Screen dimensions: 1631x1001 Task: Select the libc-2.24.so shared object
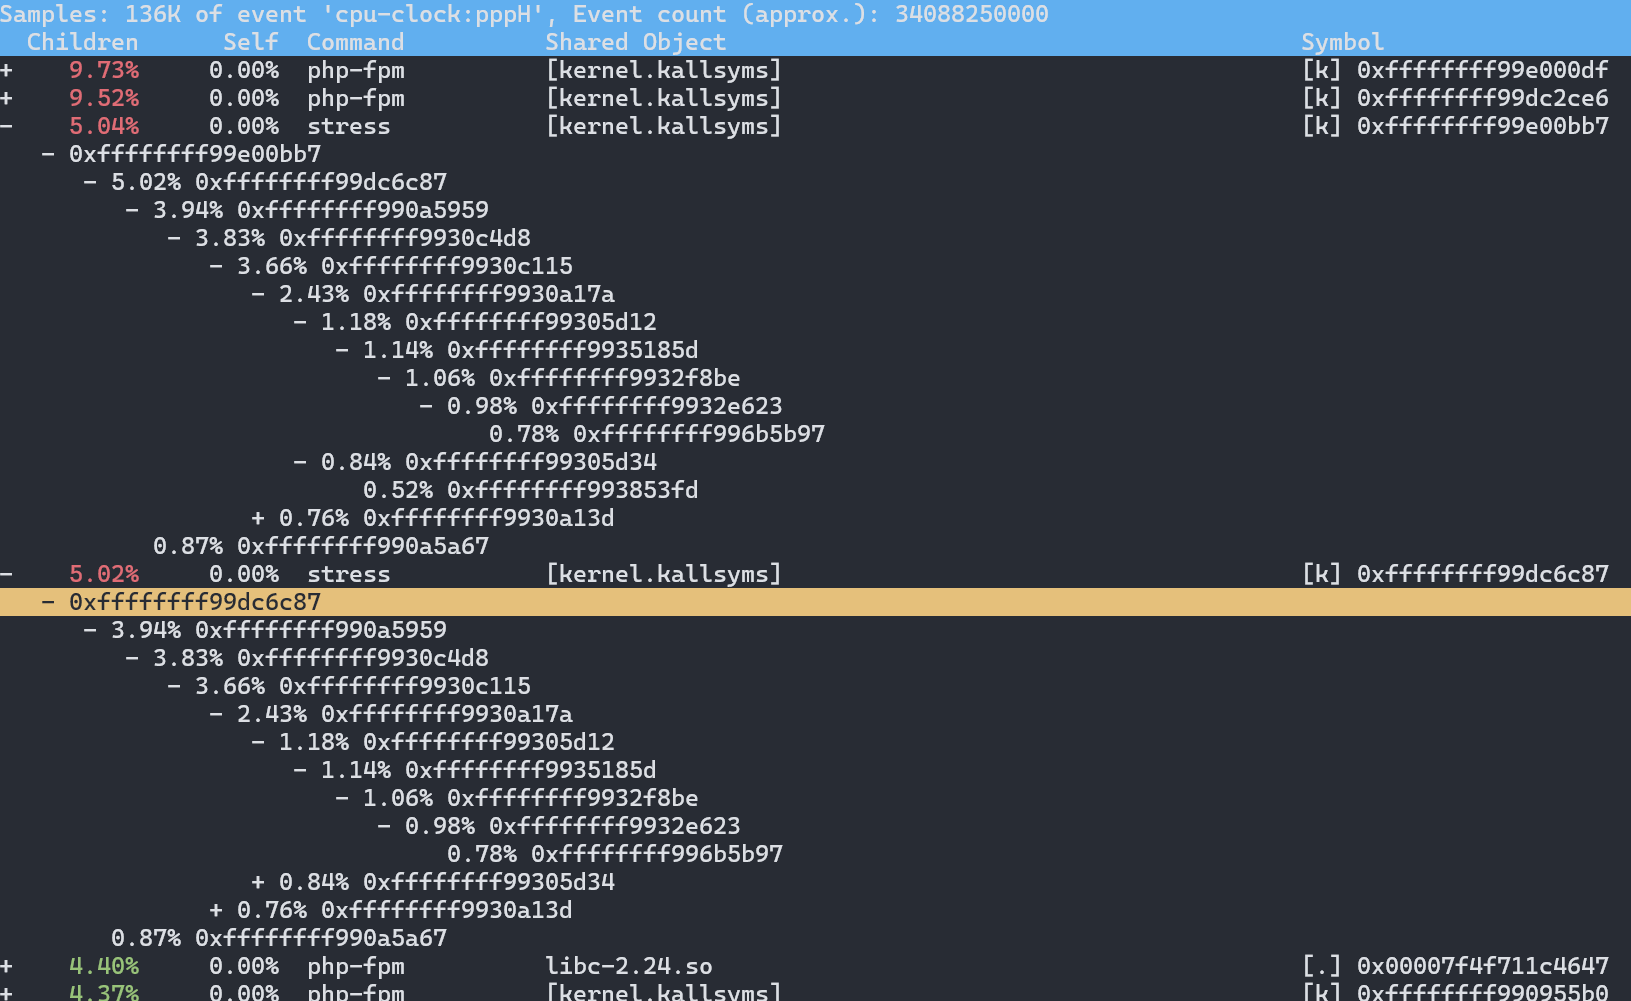click(629, 966)
